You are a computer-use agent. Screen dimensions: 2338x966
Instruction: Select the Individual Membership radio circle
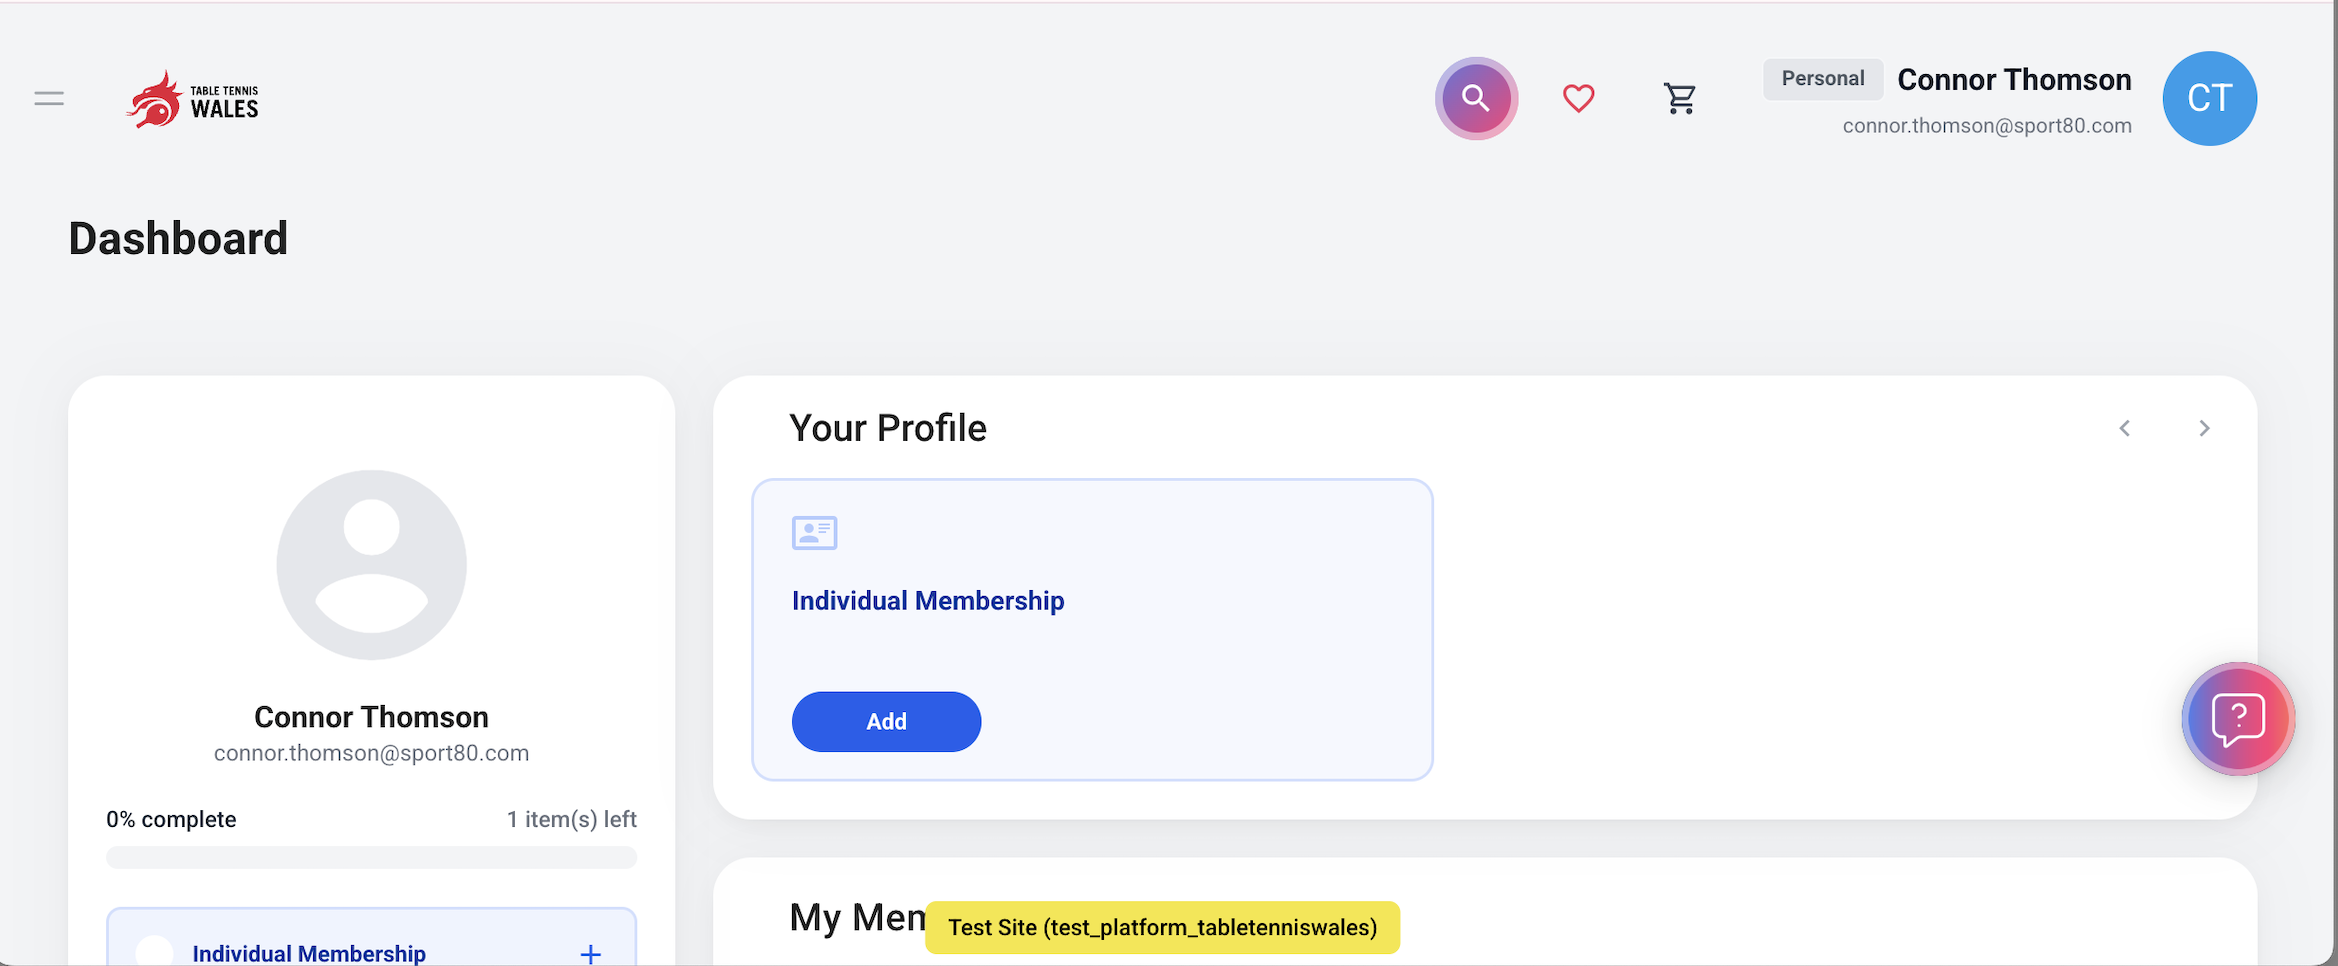154,951
